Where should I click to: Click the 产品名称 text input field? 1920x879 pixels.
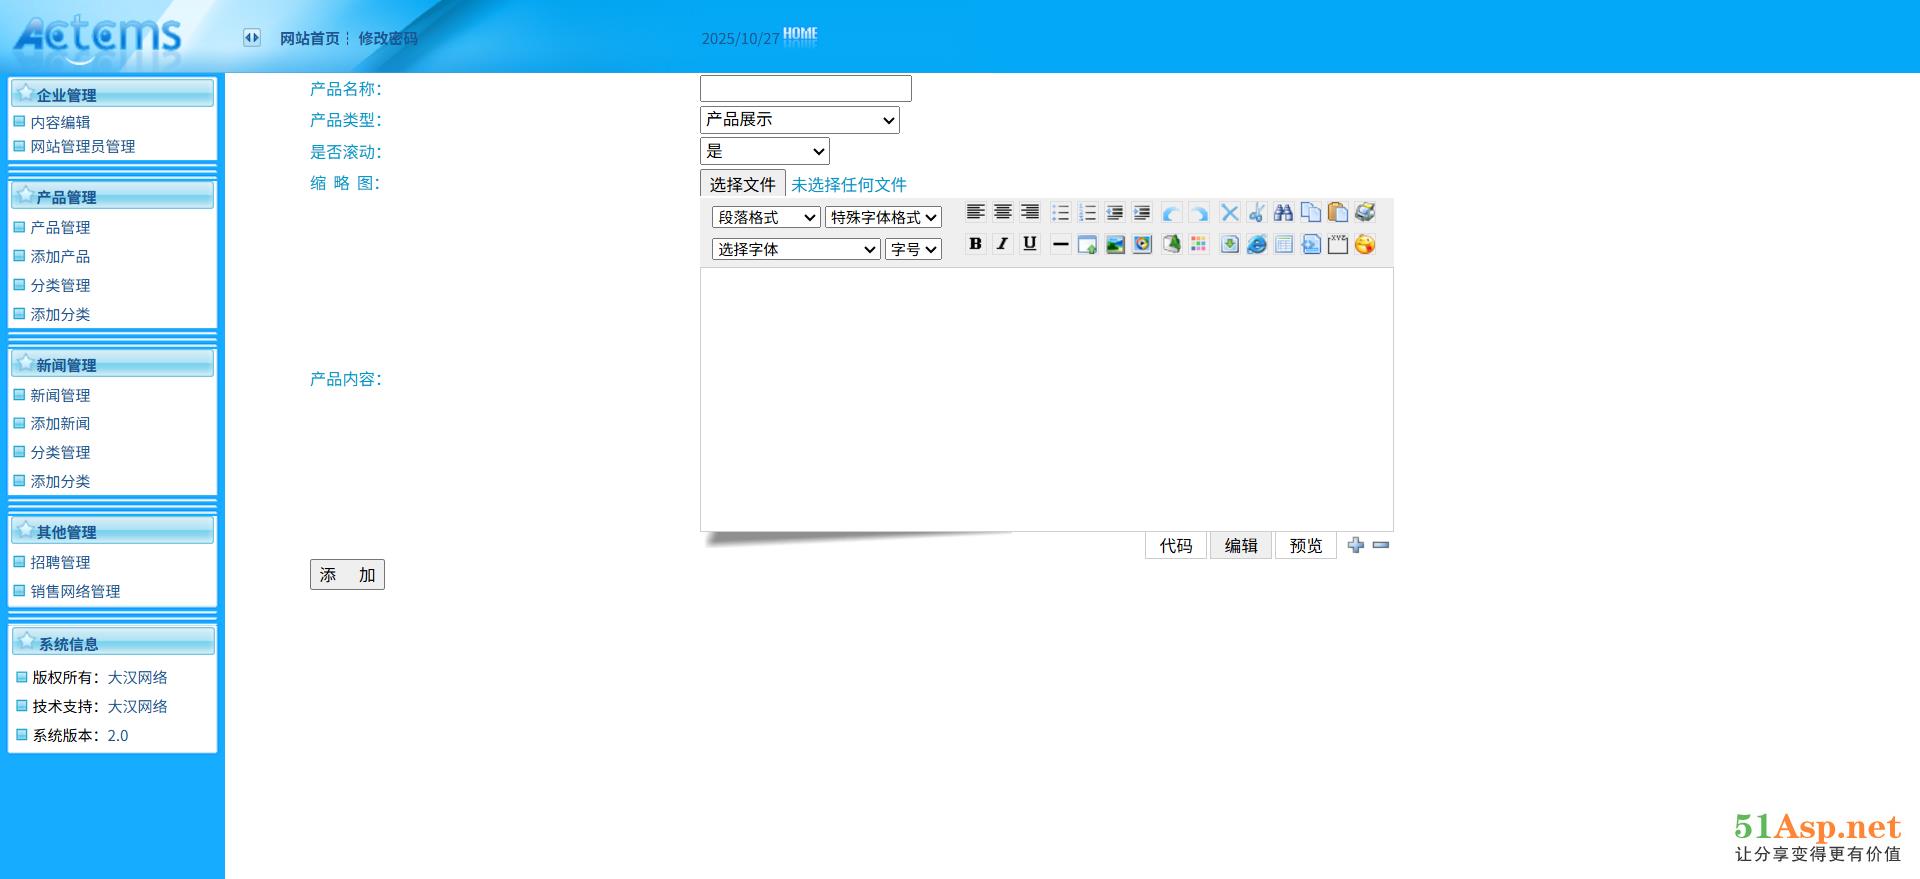coord(805,89)
